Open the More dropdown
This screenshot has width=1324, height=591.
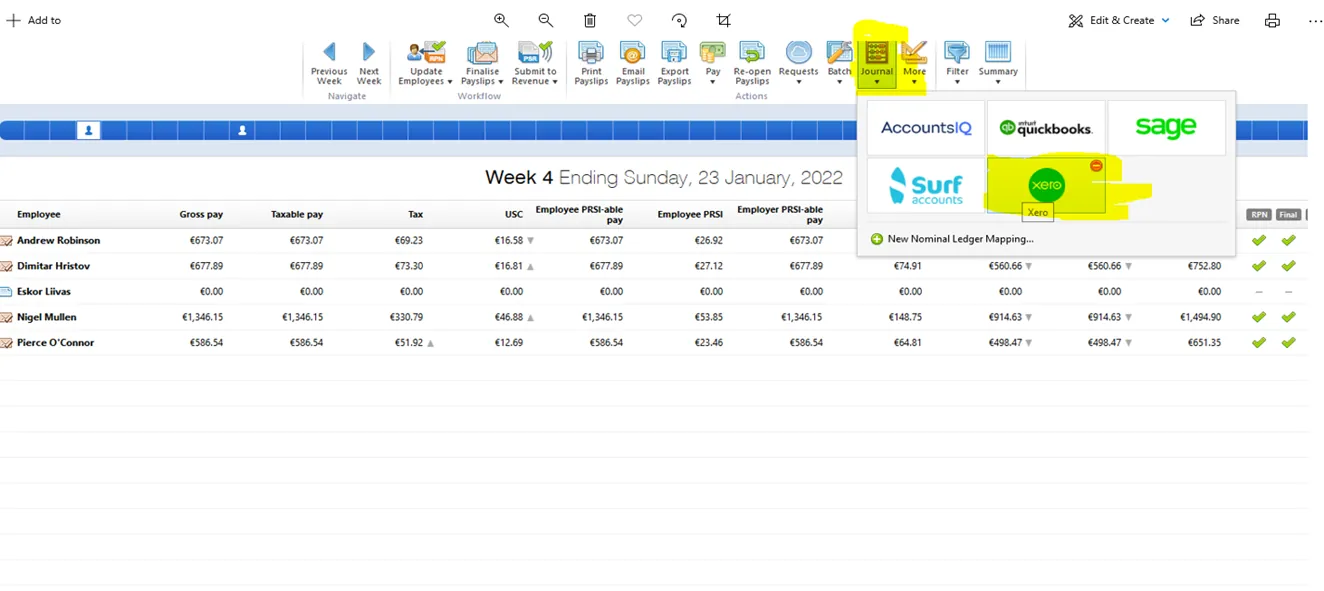(914, 63)
